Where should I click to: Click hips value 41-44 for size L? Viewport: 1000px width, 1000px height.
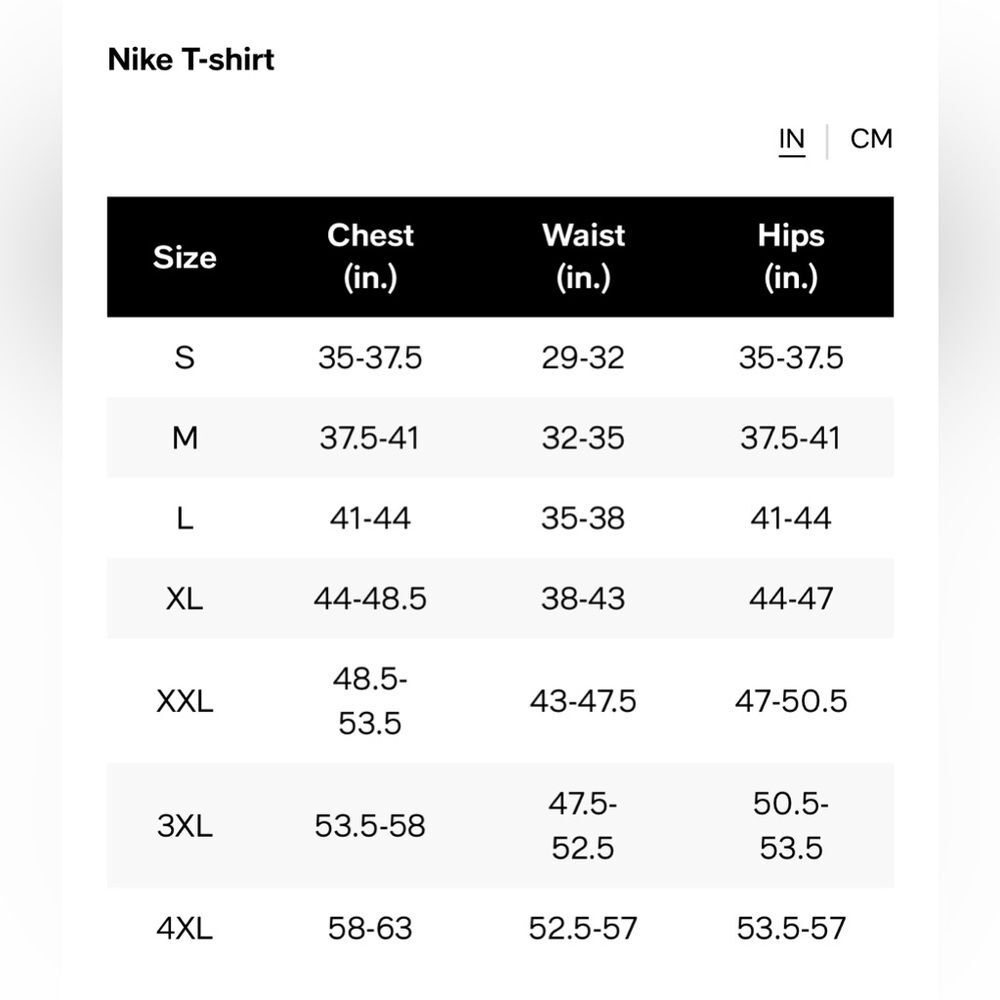point(791,518)
